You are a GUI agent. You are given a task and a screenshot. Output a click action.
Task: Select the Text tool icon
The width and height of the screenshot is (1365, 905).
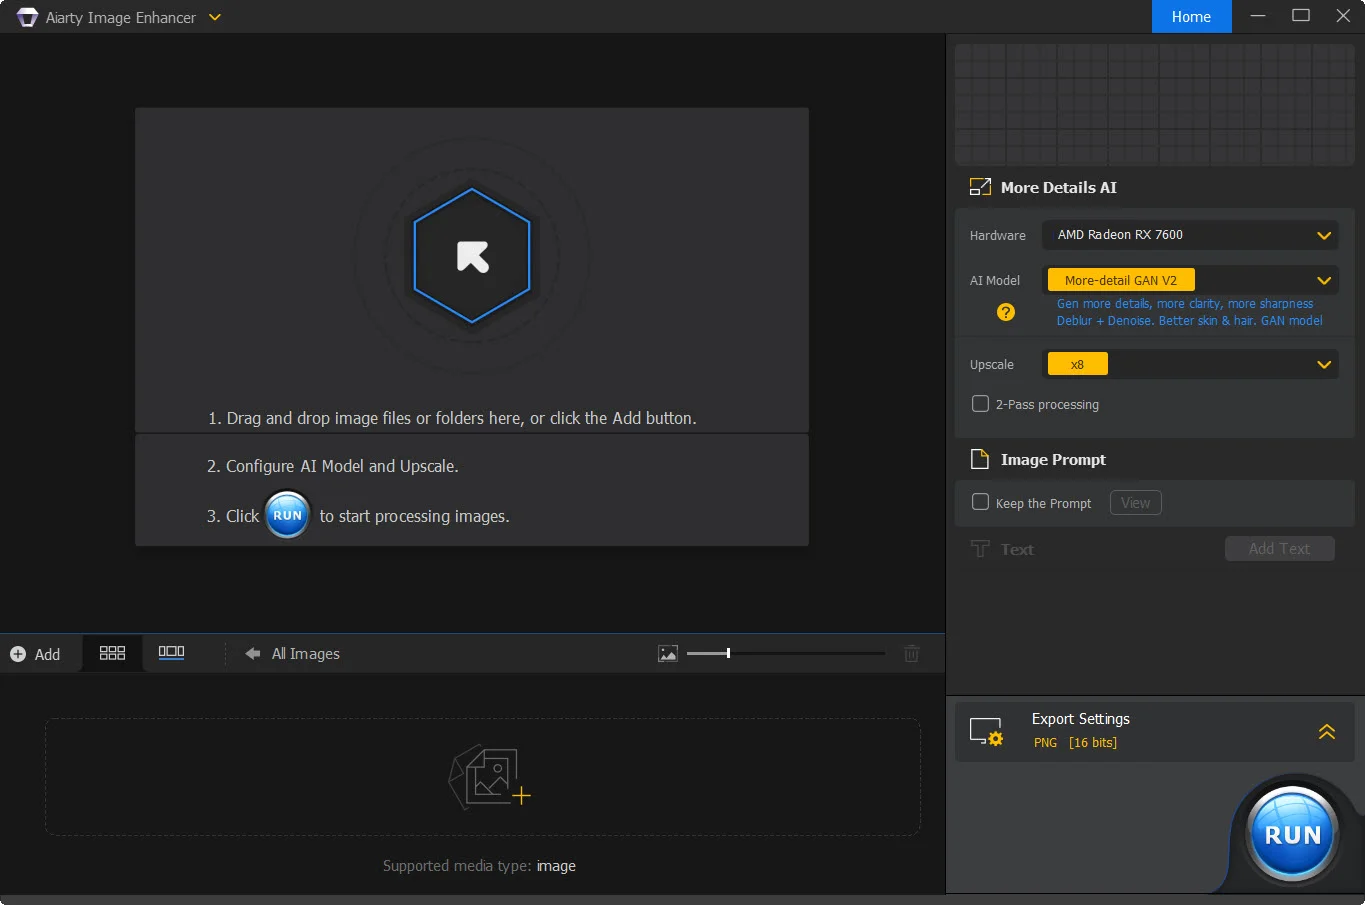pyautogui.click(x=980, y=548)
